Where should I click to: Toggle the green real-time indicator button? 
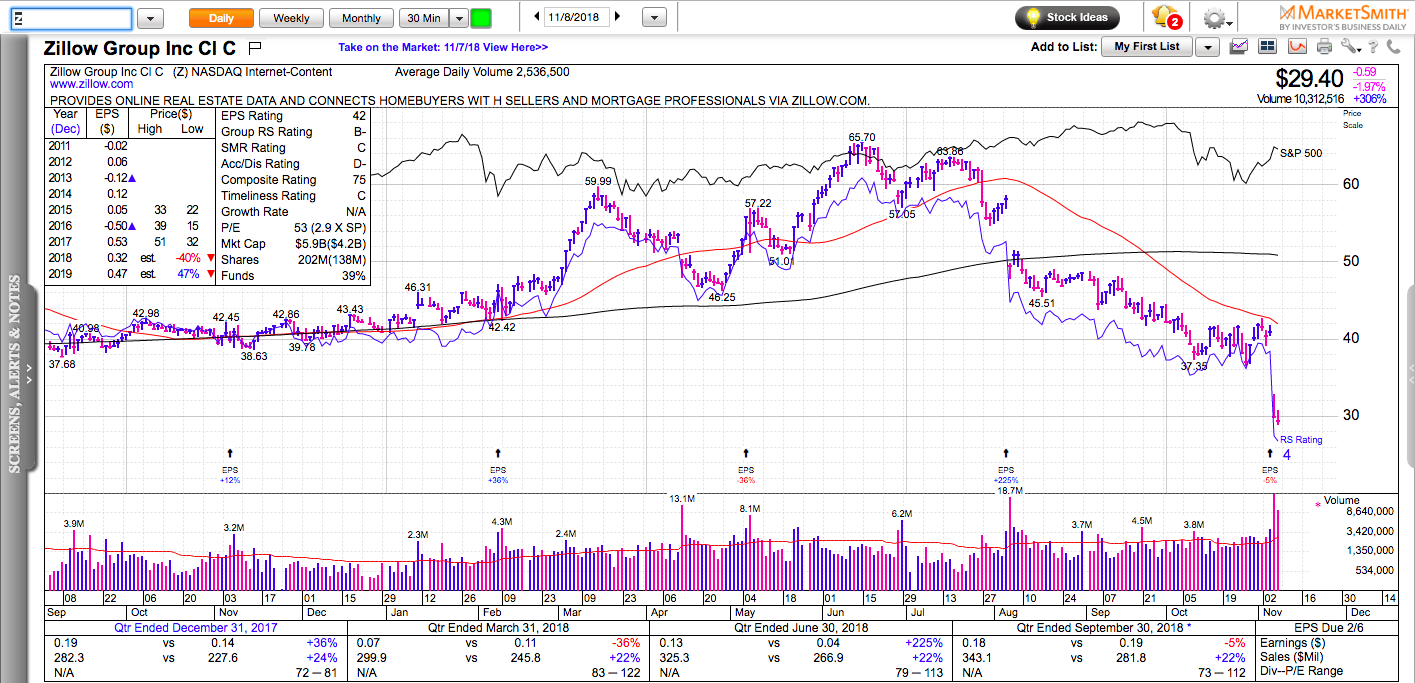pyautogui.click(x=481, y=18)
